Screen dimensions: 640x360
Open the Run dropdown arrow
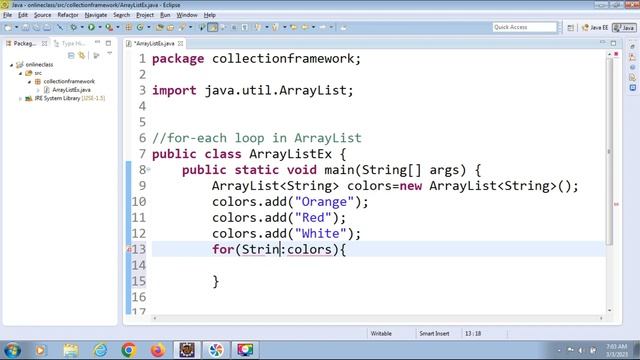coord(100,27)
